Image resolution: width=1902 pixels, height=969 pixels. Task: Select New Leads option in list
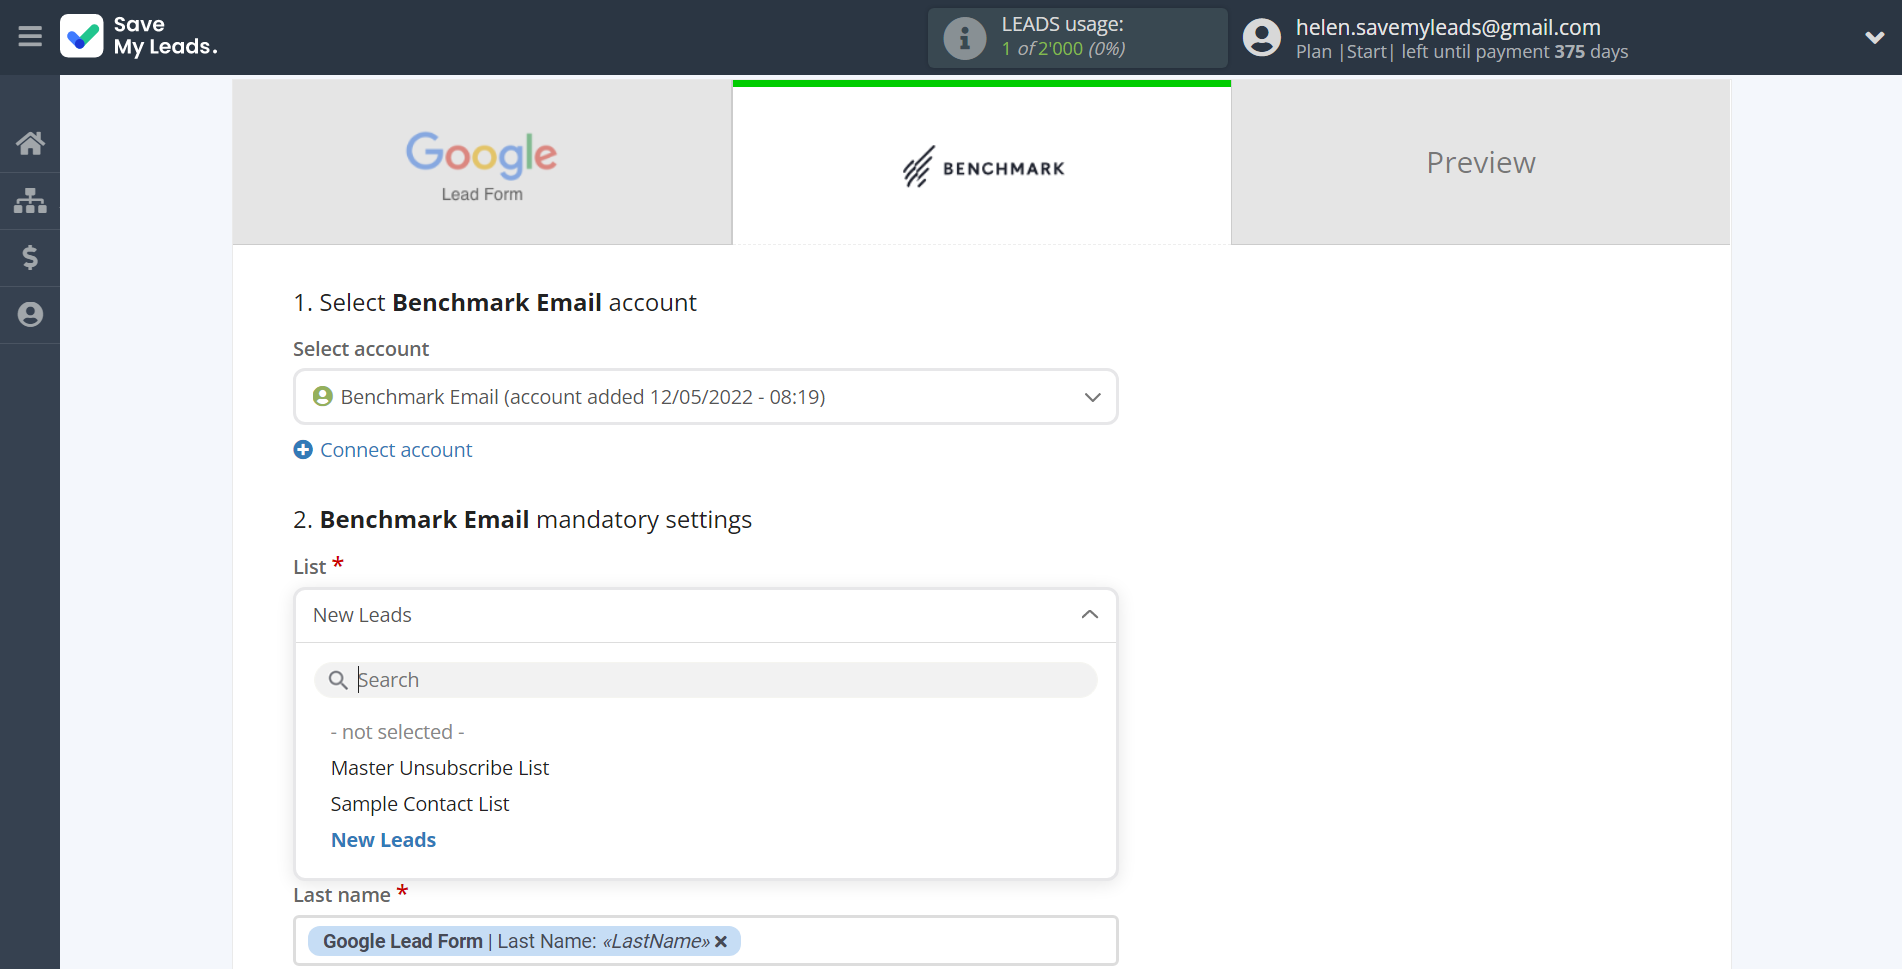384,840
